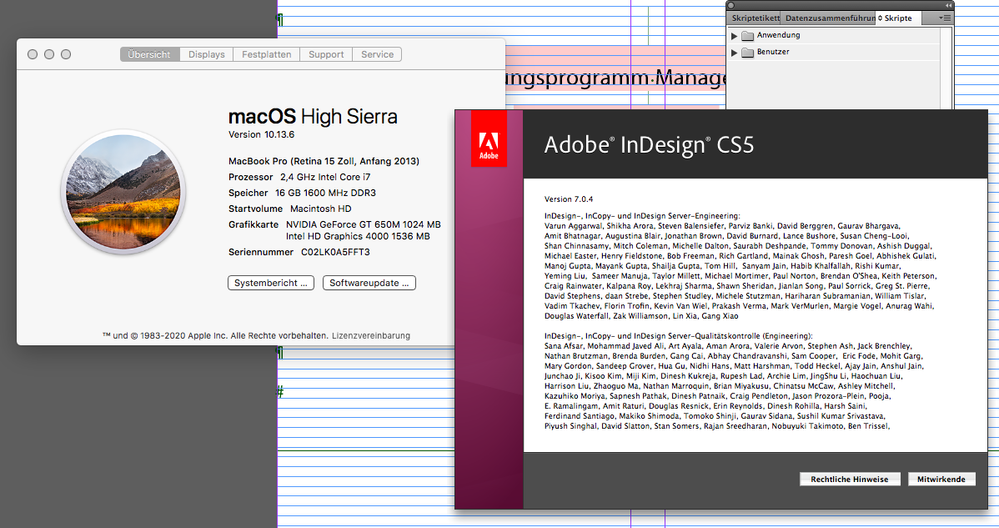The image size is (999, 528).
Task: Expand the Anwendung scripts folder
Action: click(x=734, y=36)
